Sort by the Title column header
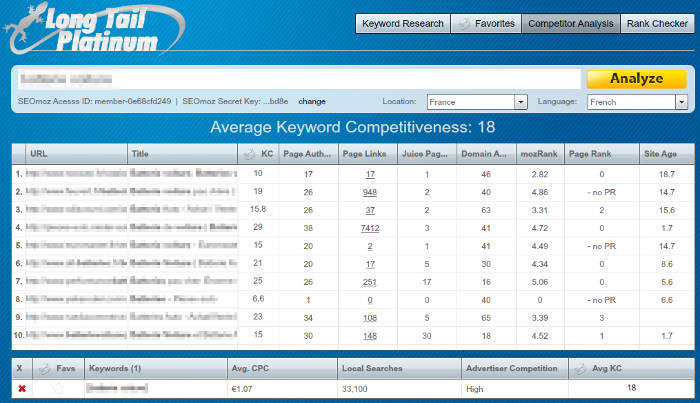Screen dimensions: 700x403 pyautogui.click(x=182, y=154)
